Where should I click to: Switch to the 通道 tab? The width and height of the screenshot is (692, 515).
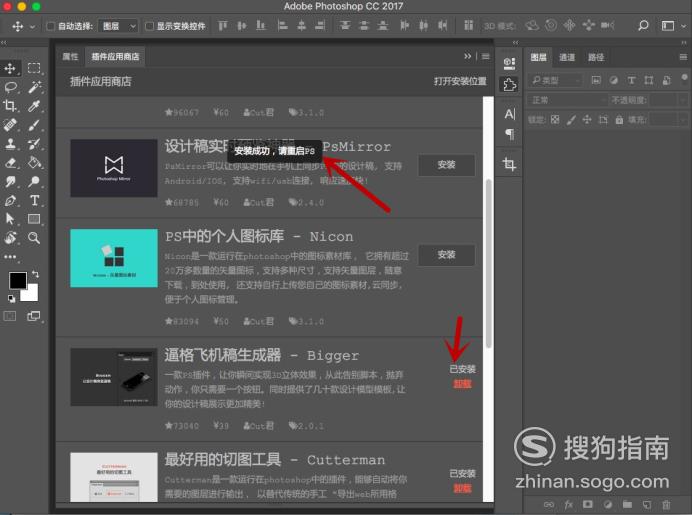tap(567, 57)
